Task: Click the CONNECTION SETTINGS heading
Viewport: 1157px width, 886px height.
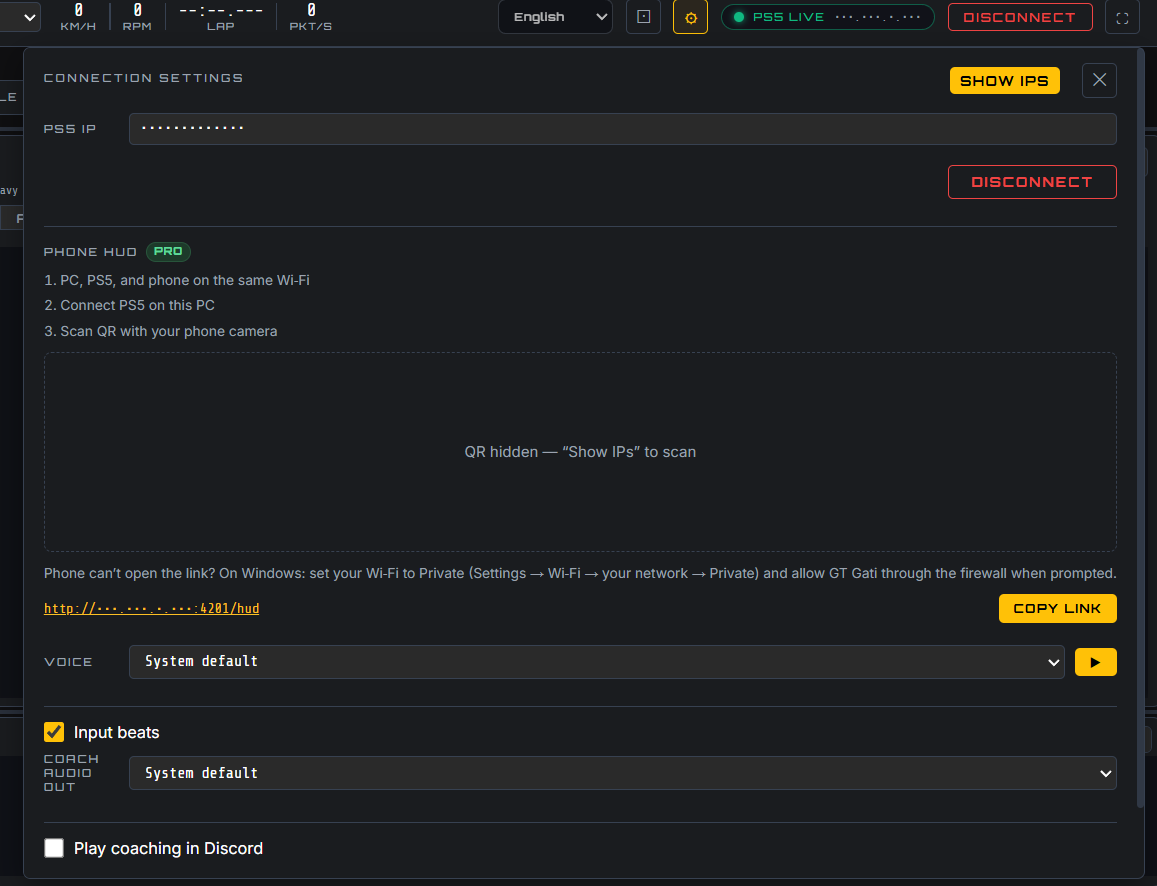Action: [x=143, y=78]
